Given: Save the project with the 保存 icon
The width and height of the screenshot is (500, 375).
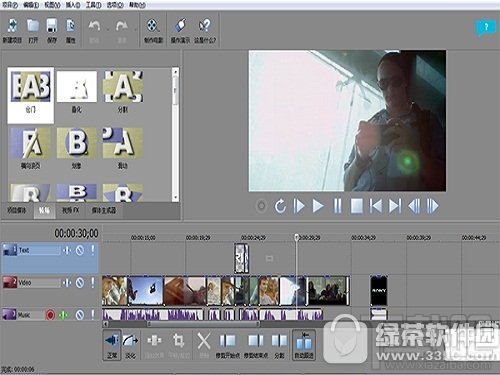Looking at the screenshot, I should pos(52,30).
